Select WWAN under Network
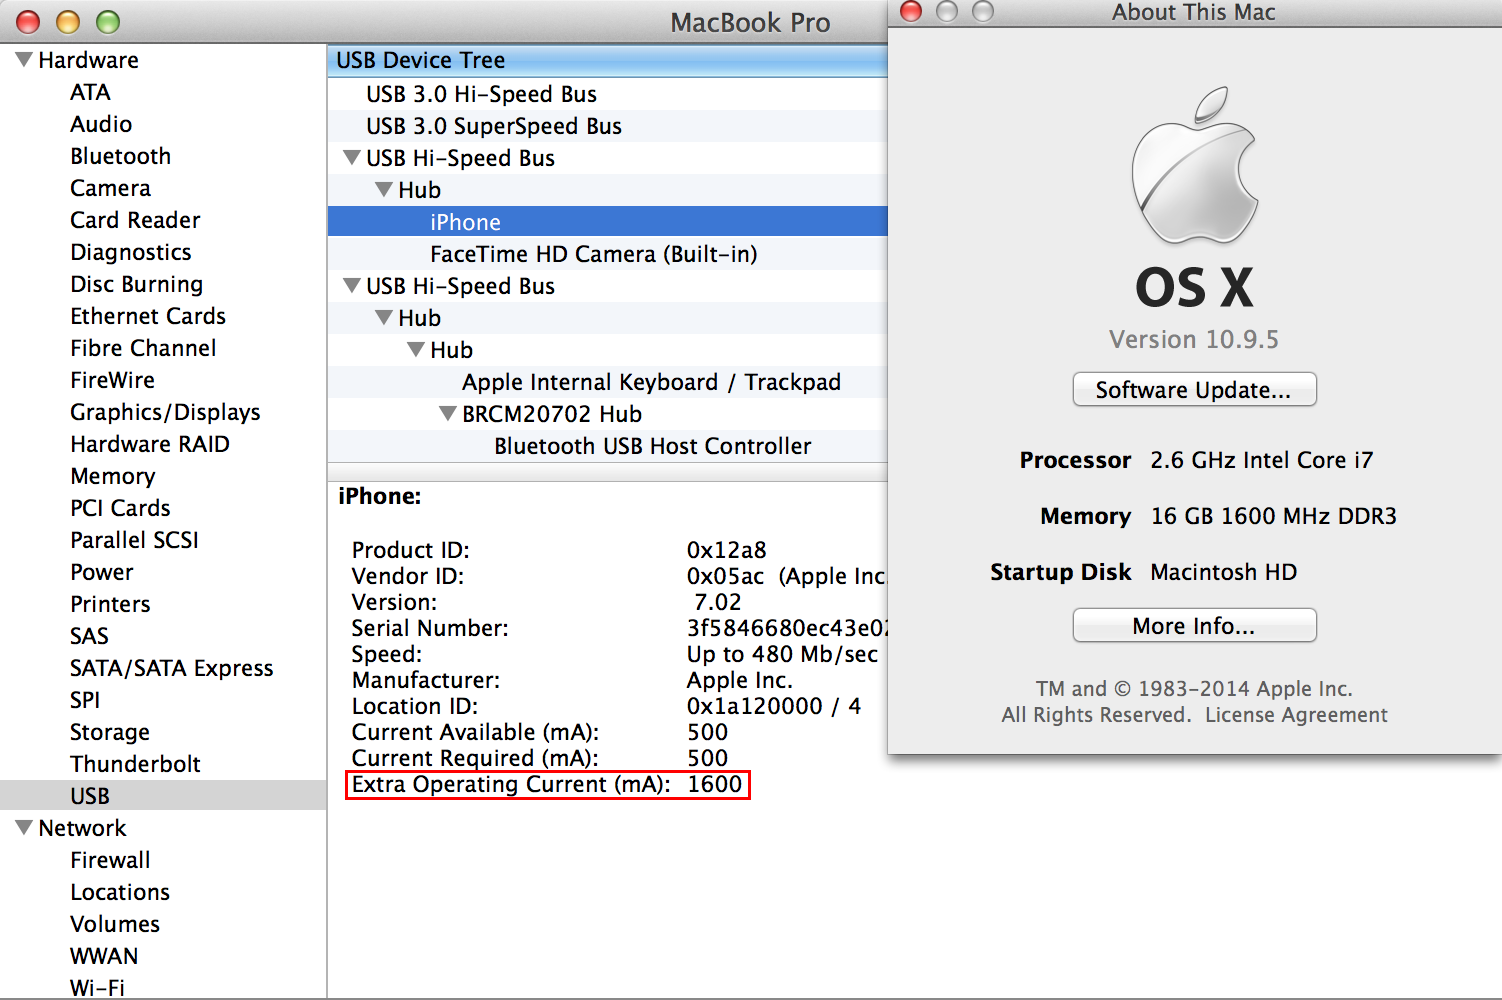The height and width of the screenshot is (1000, 1502). (x=104, y=956)
